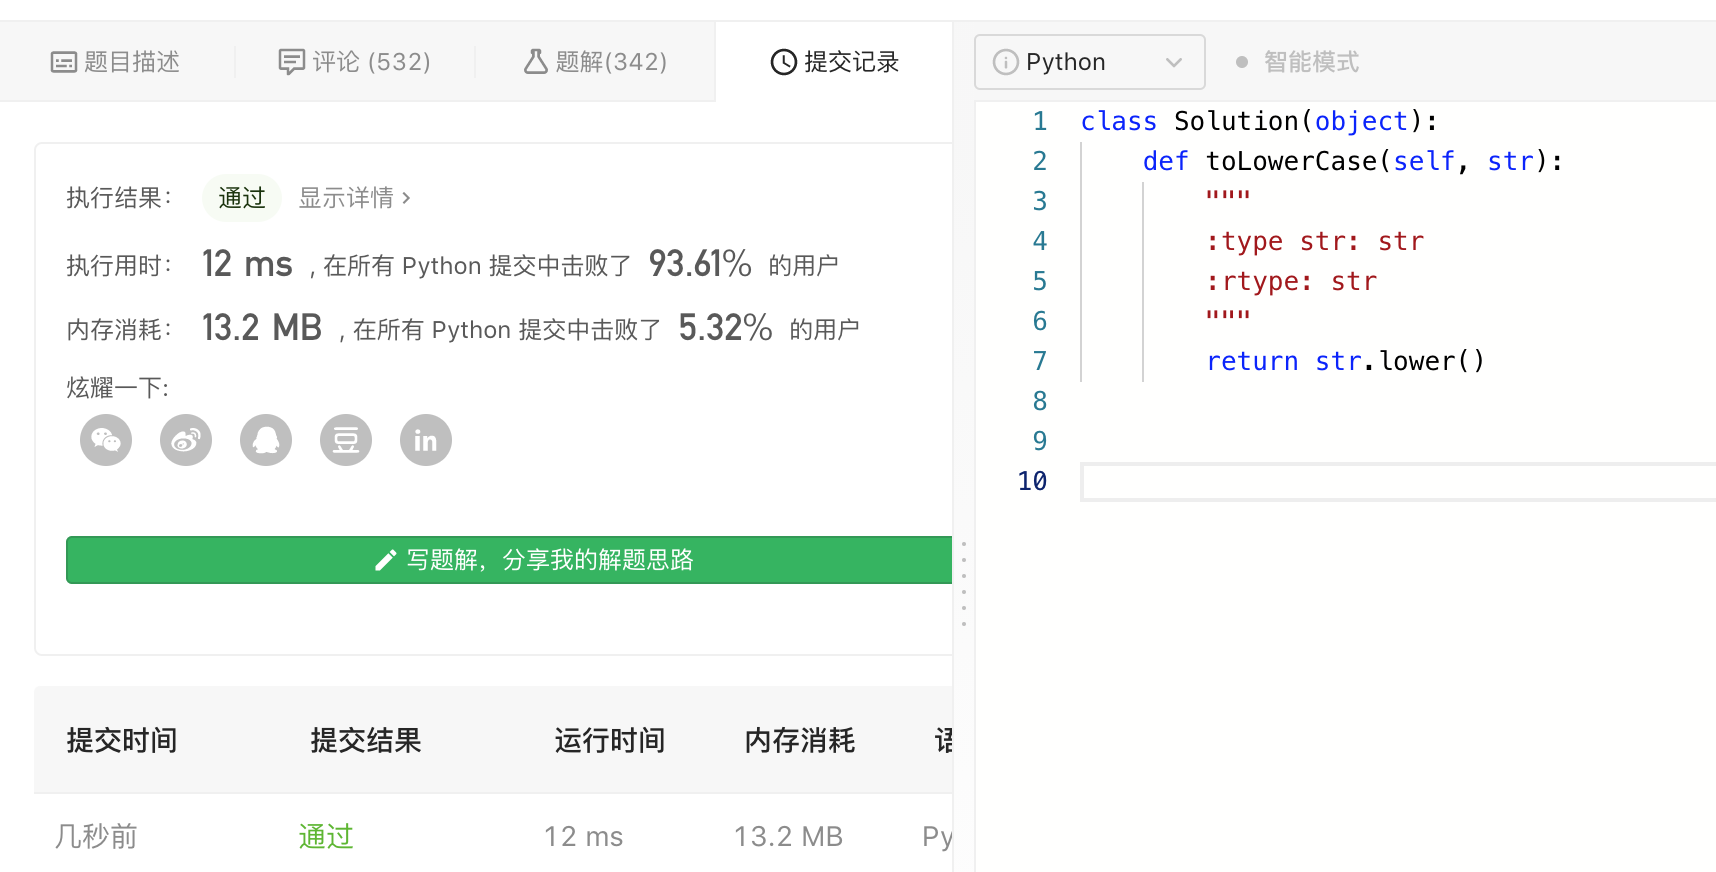The height and width of the screenshot is (872, 1716).
Task: Share result via Weibo icon
Action: coord(186,440)
